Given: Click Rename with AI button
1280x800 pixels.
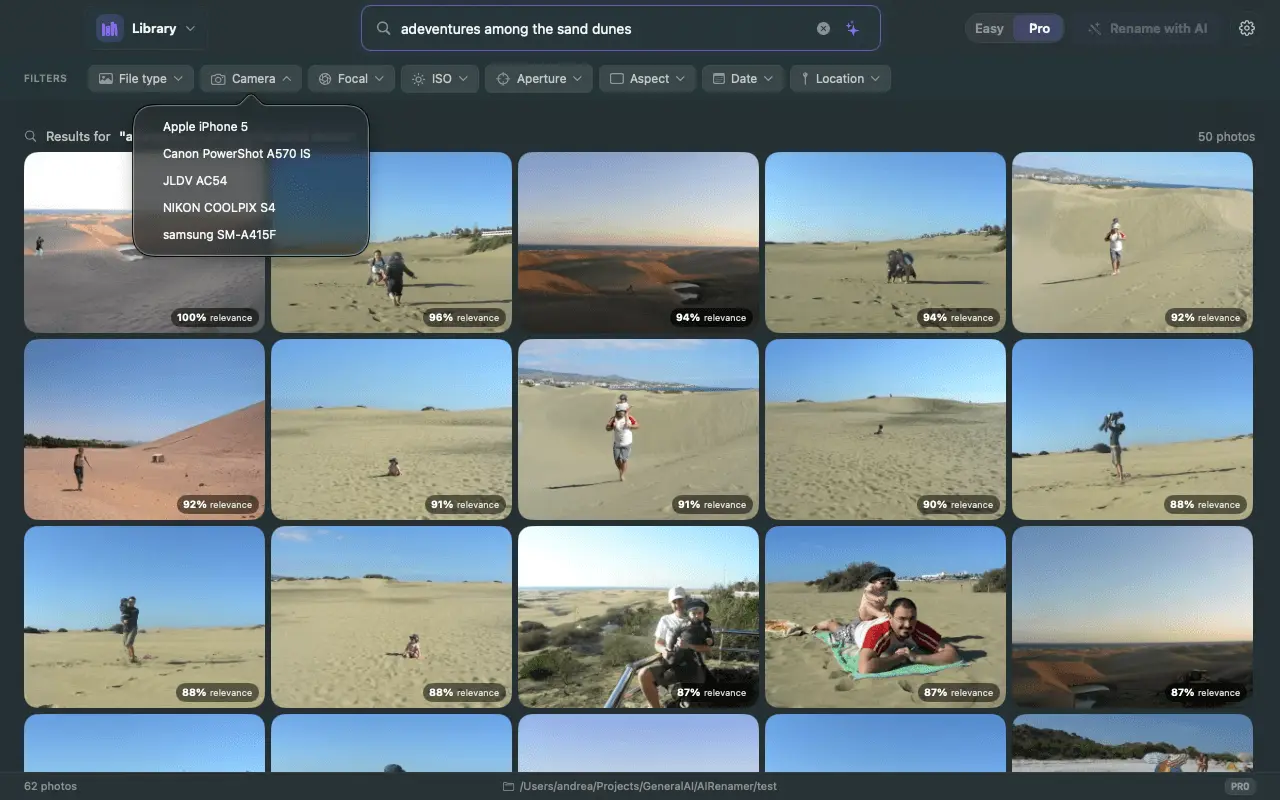Looking at the screenshot, I should click(x=1147, y=28).
